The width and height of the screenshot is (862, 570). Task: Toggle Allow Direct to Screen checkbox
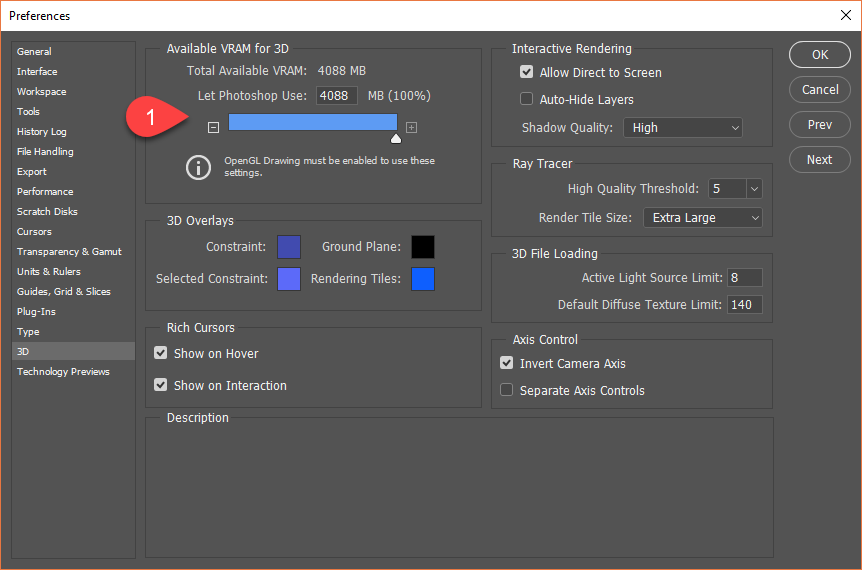coord(527,72)
